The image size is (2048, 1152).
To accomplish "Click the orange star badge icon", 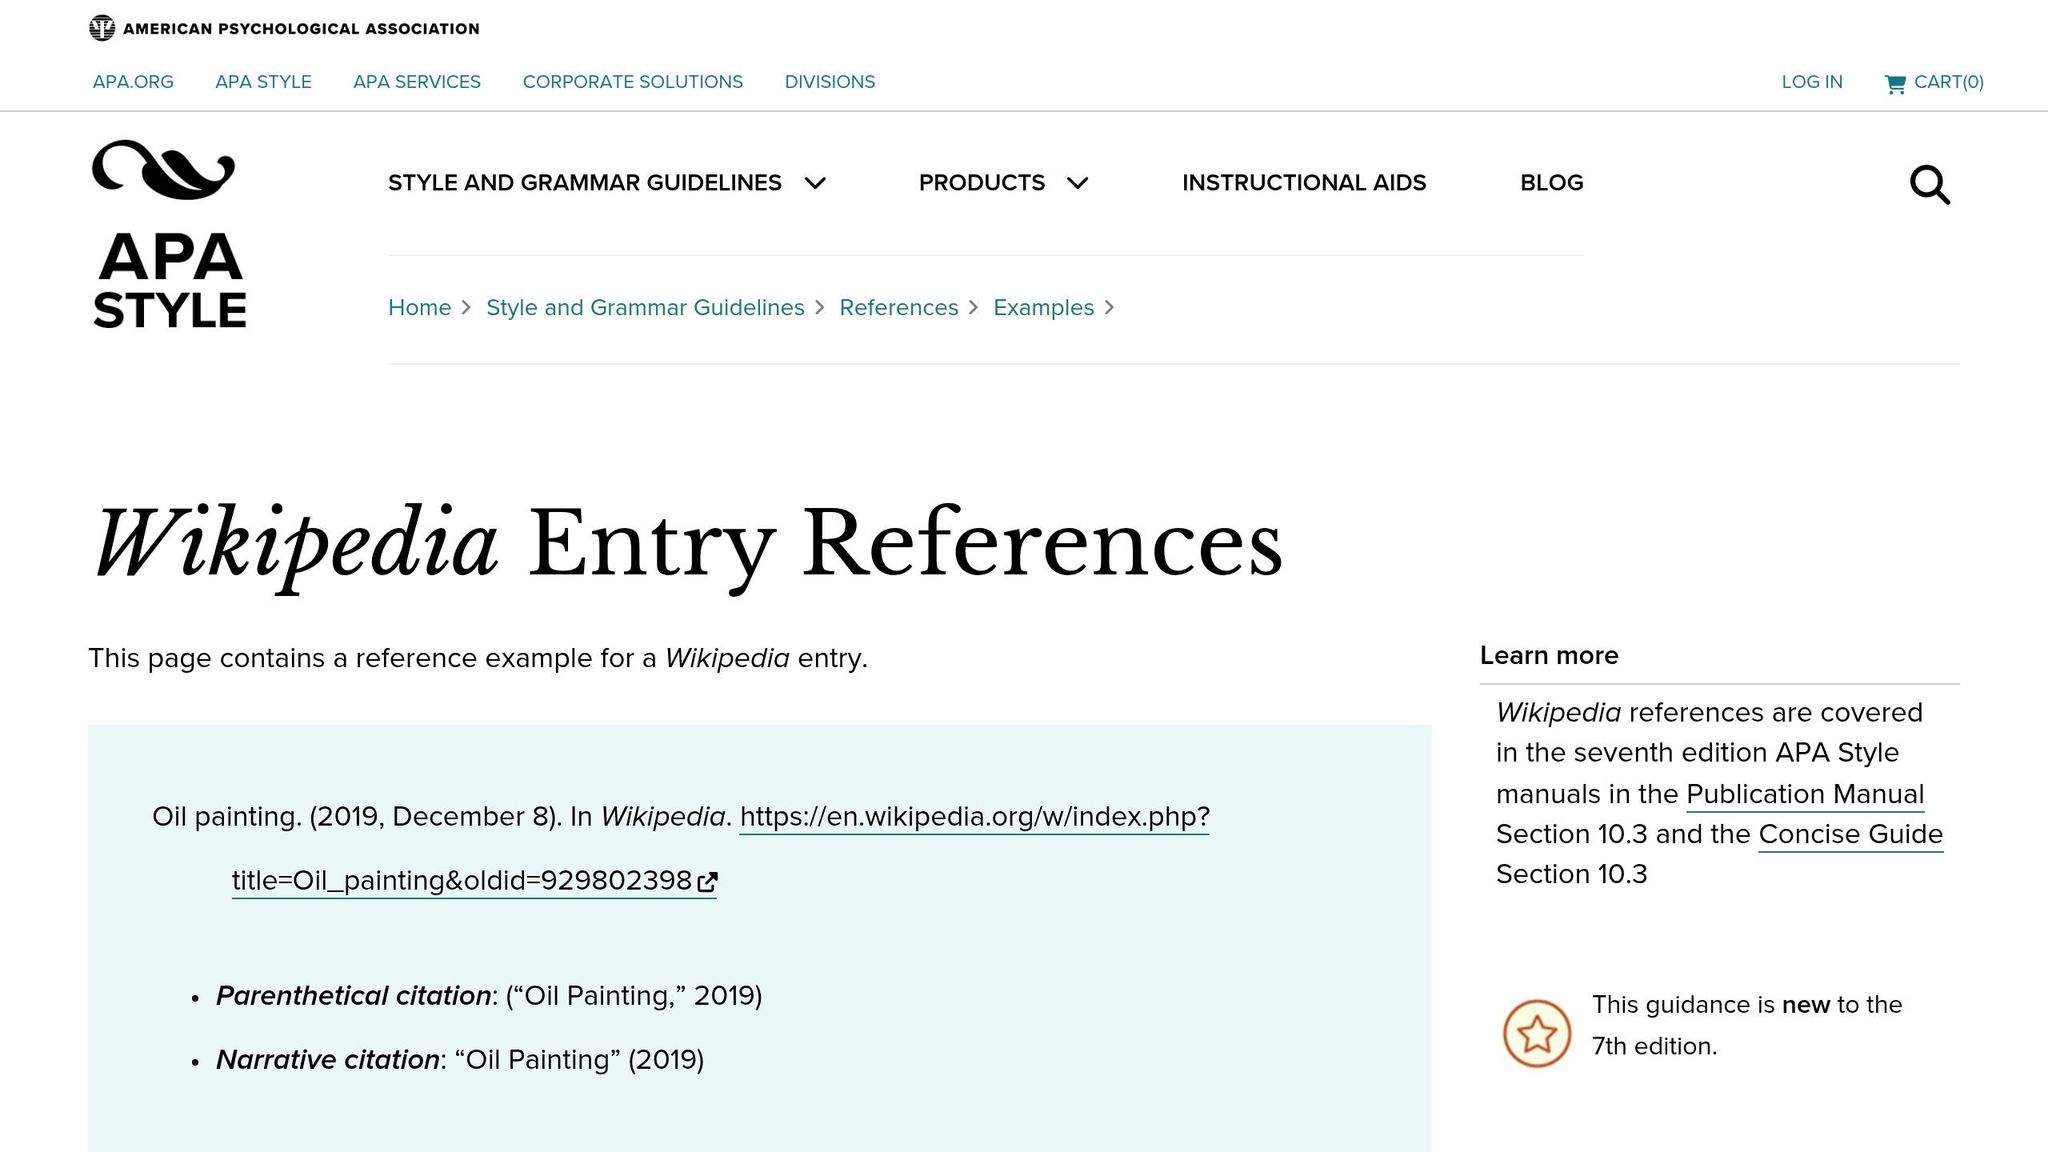I will [1537, 1033].
